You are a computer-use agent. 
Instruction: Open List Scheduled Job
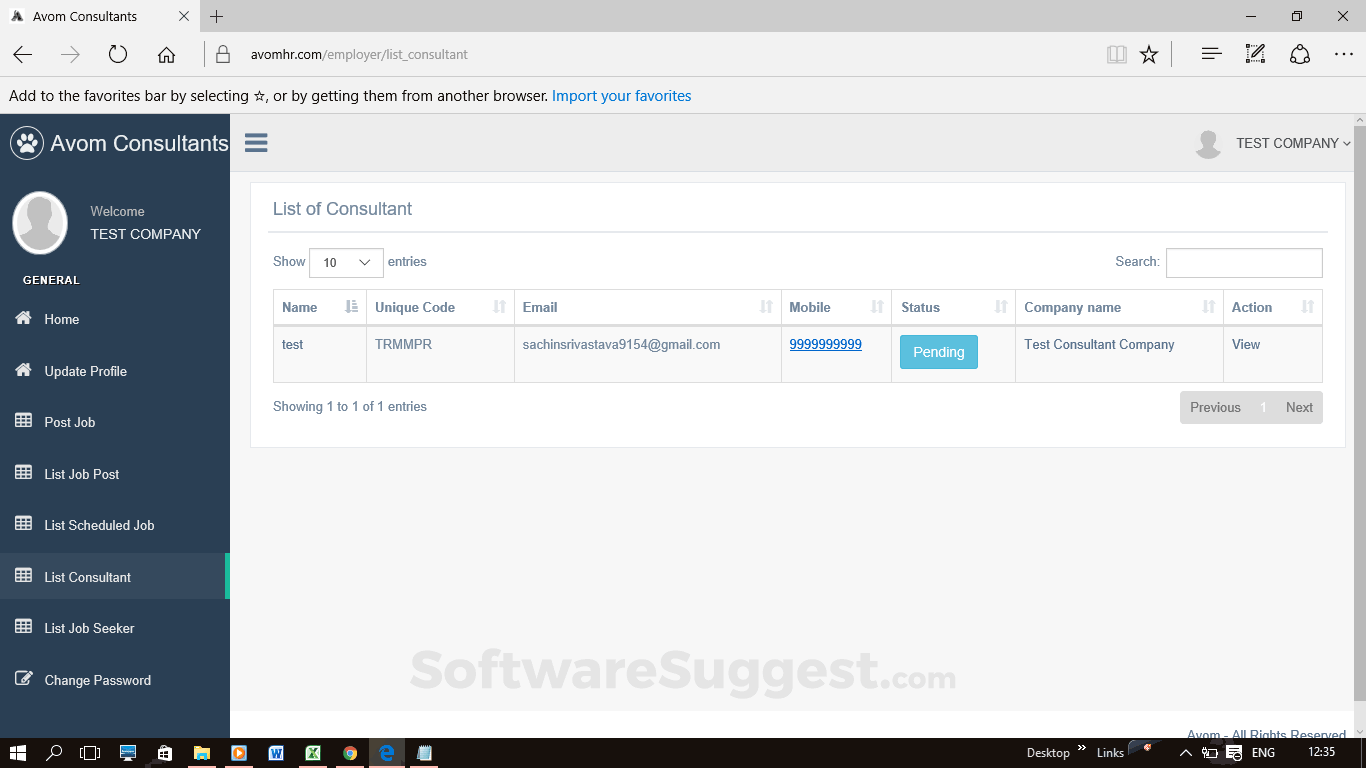98,525
